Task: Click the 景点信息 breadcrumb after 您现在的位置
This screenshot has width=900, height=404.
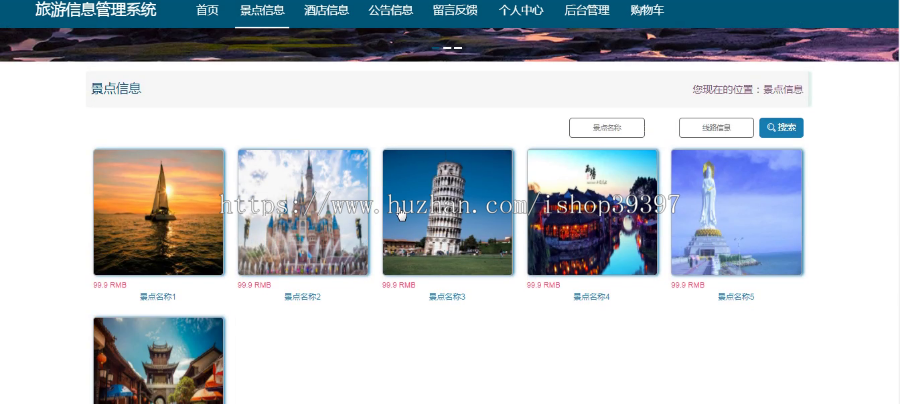Action: pos(783,90)
